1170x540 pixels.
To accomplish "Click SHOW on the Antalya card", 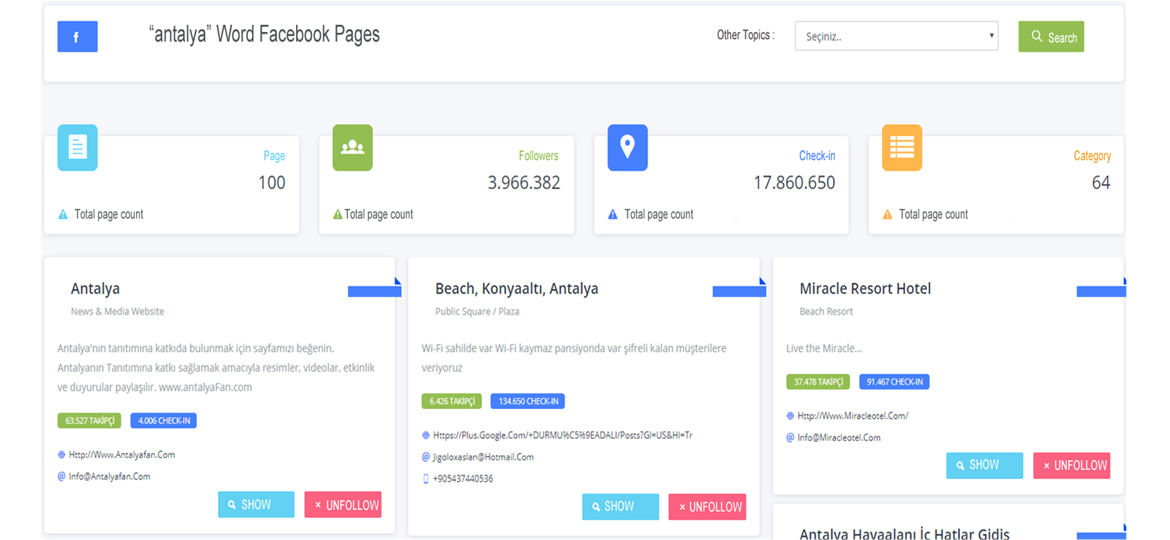I will click(x=256, y=505).
